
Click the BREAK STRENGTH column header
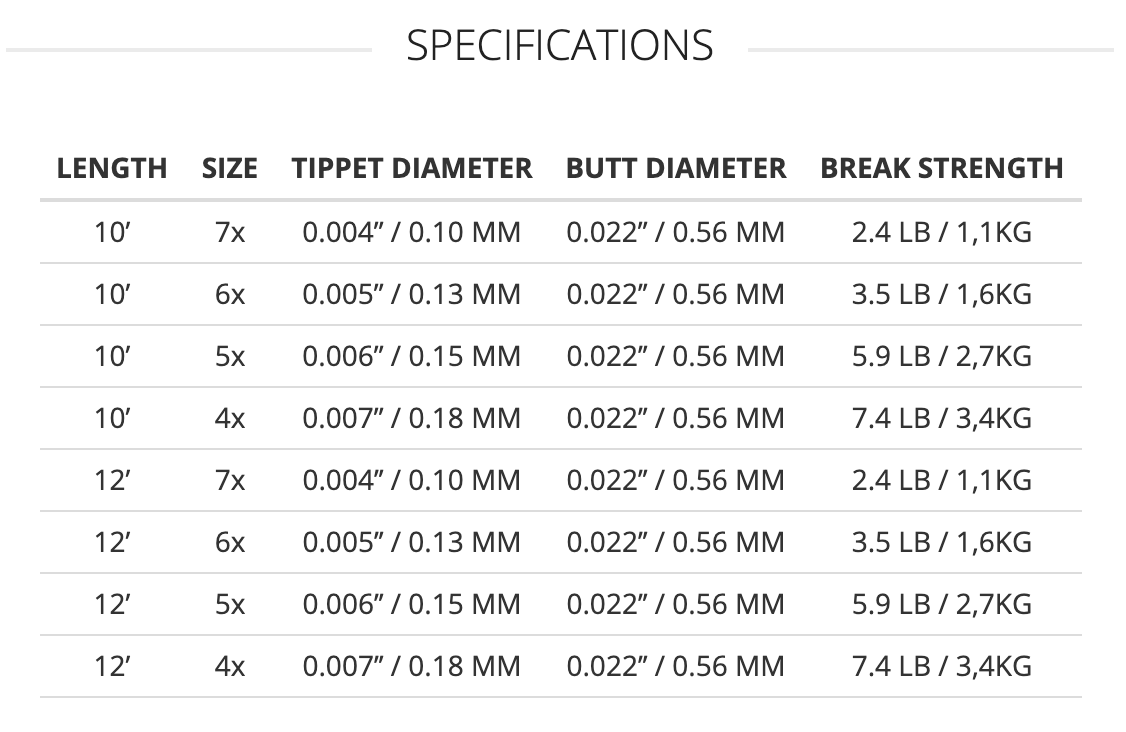pos(941,168)
